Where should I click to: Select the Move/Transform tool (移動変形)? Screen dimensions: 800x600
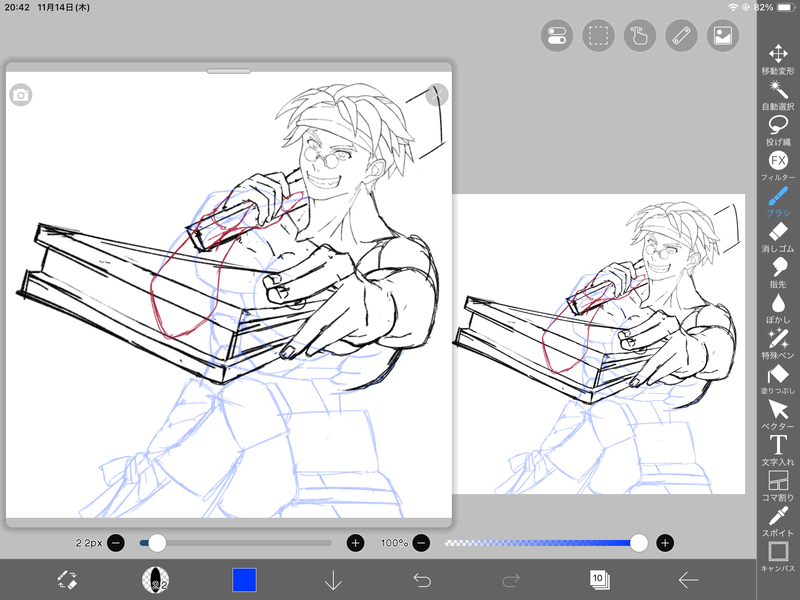pyautogui.click(x=778, y=59)
